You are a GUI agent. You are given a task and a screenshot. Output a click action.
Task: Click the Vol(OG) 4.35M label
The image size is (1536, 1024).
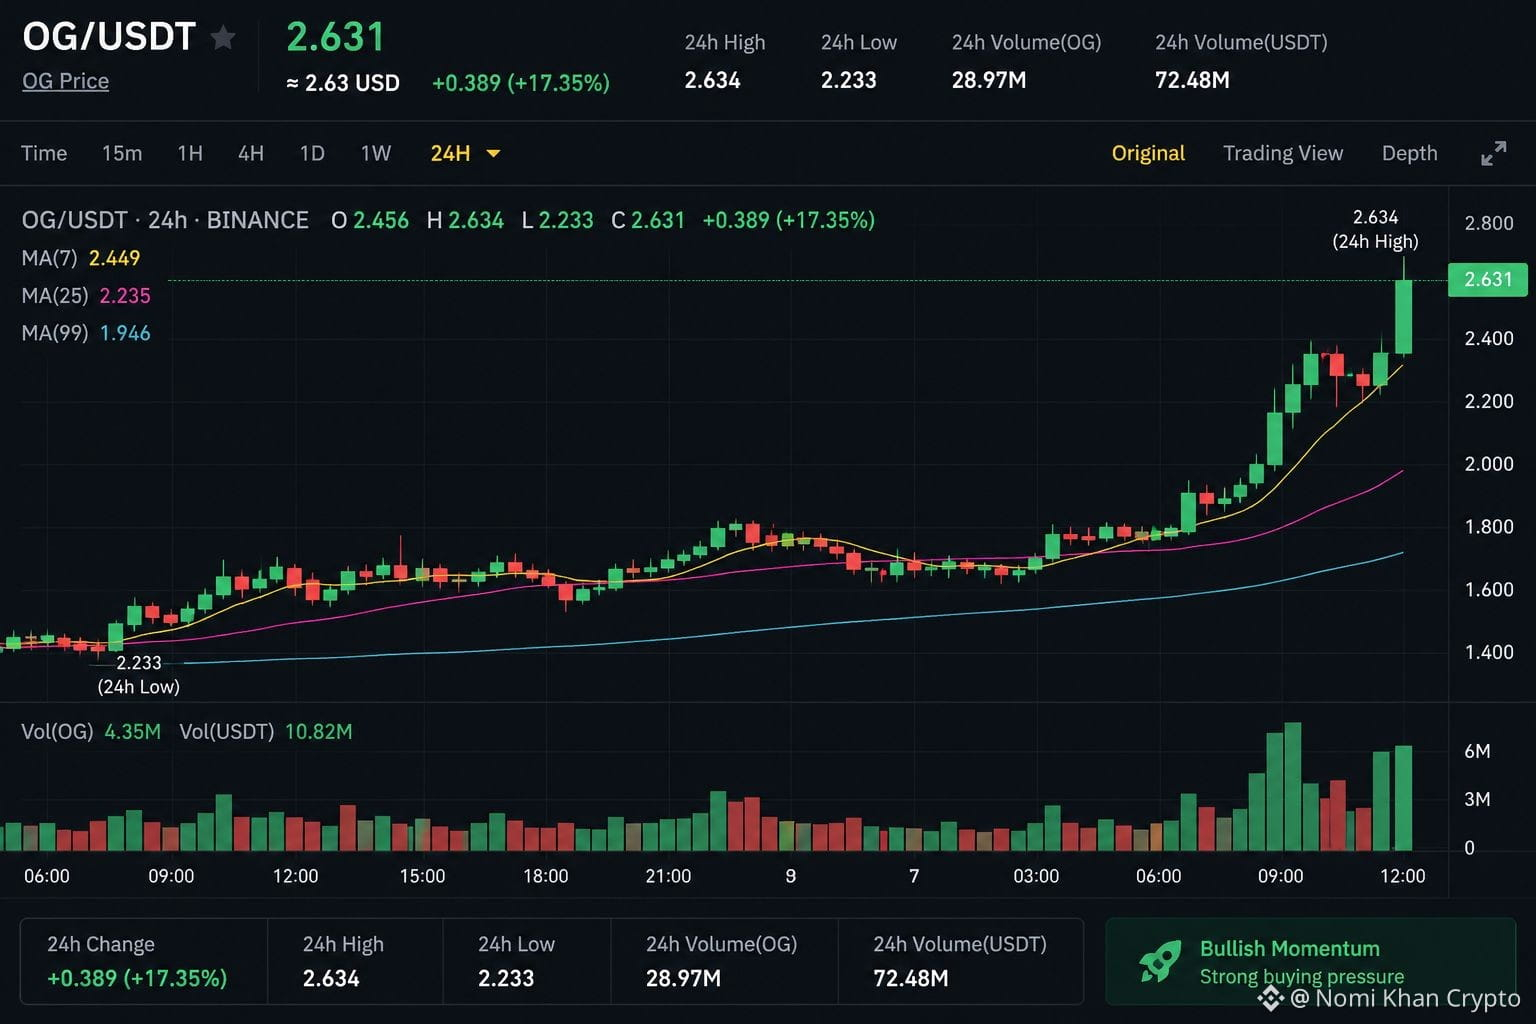tap(91, 732)
